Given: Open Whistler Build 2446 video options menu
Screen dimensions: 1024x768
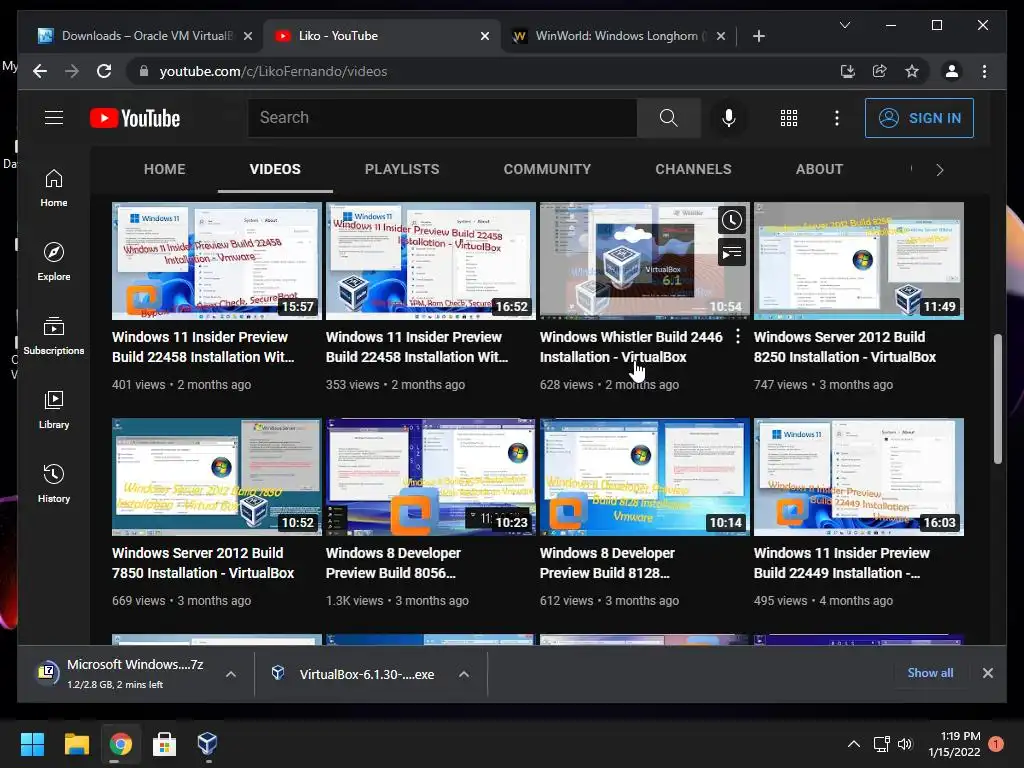Looking at the screenshot, I should [737, 336].
